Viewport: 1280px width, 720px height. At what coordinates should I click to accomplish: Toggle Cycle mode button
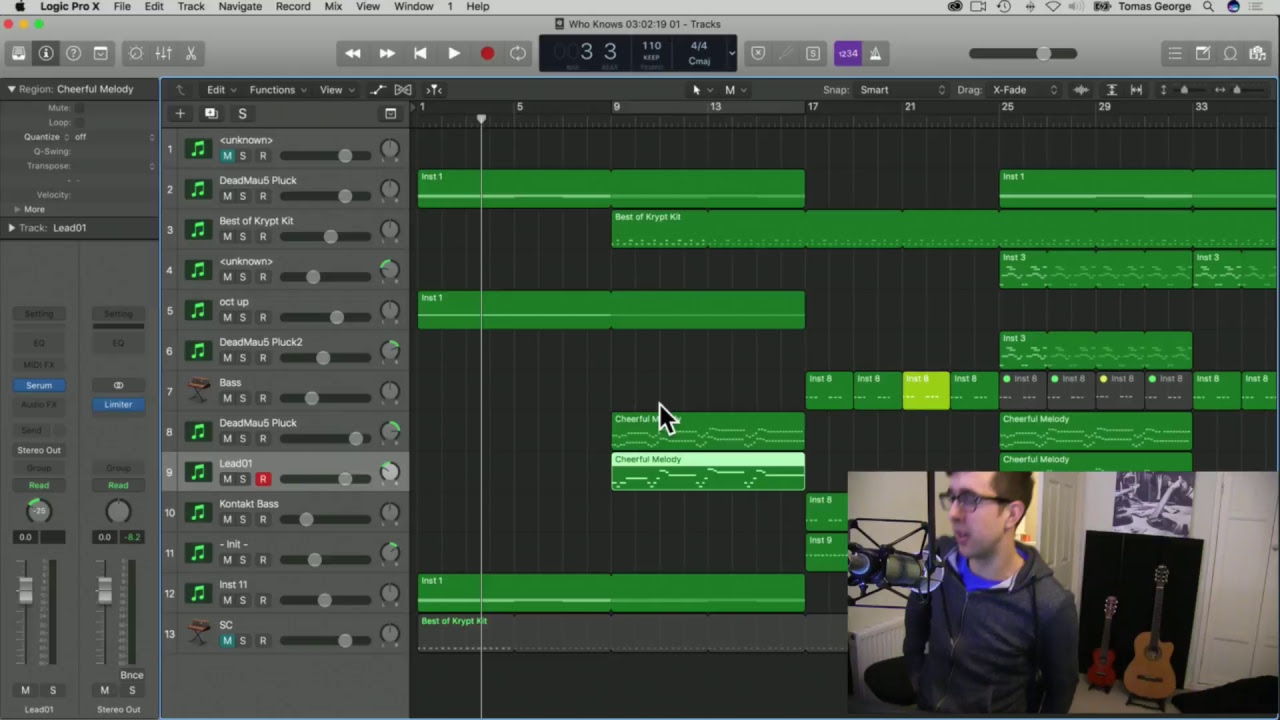tap(518, 53)
